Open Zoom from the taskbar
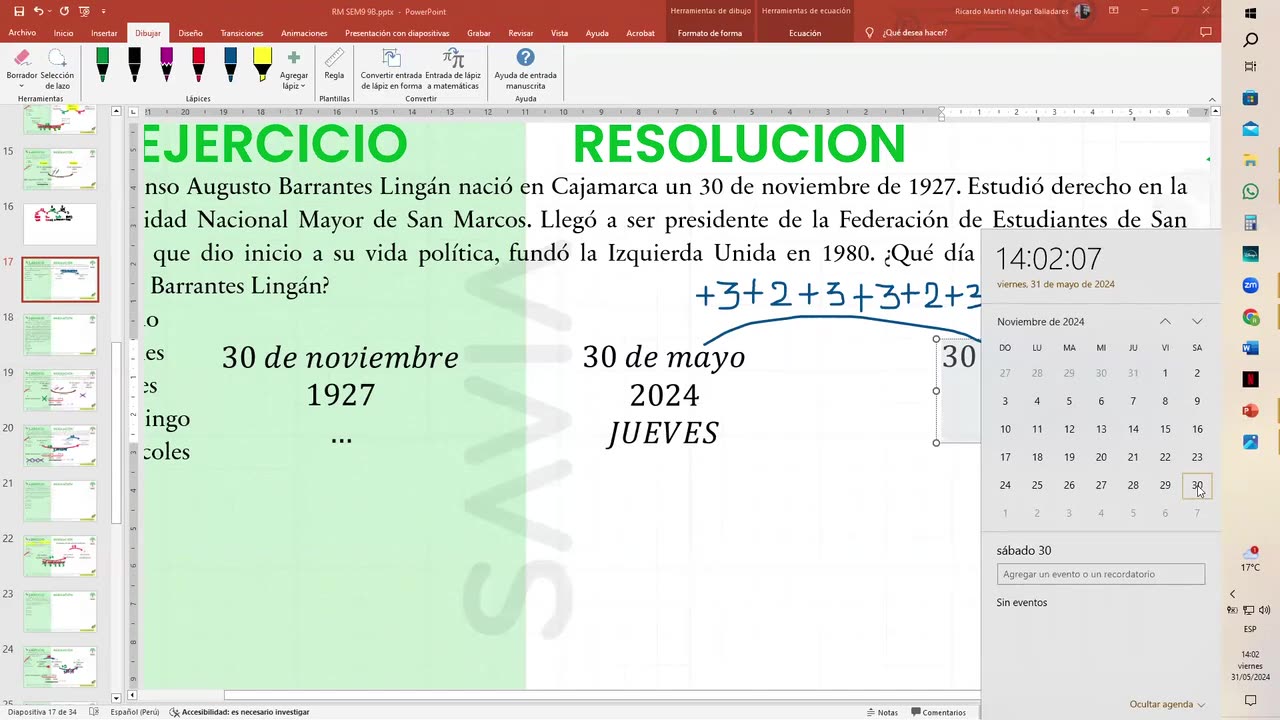 click(x=1250, y=285)
